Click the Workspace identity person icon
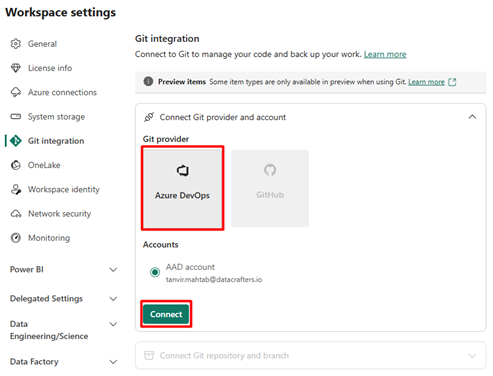The image size is (493, 376). point(16,189)
